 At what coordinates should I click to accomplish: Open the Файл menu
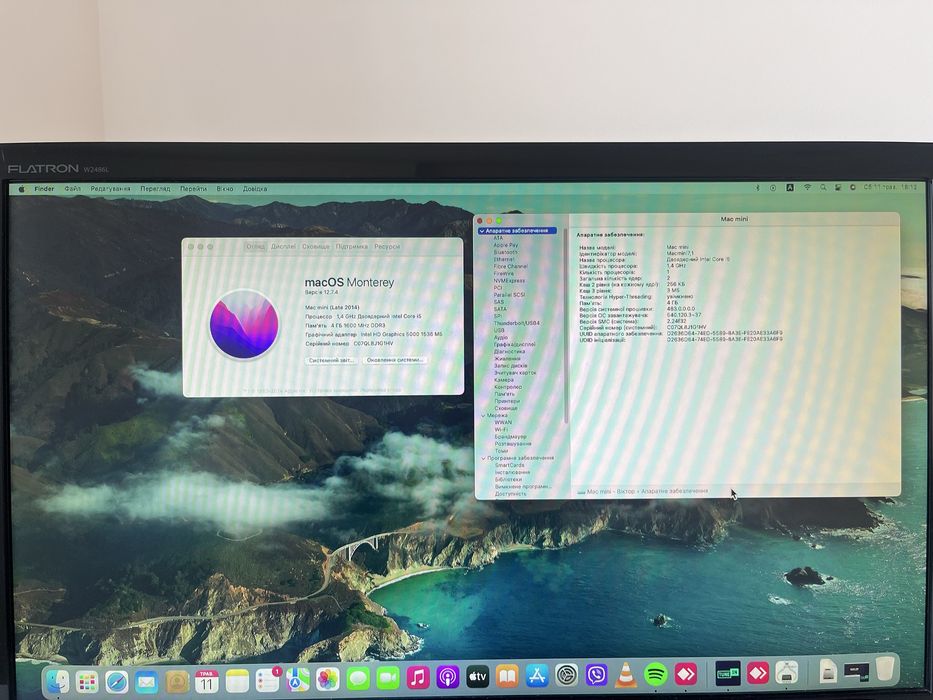(x=73, y=189)
